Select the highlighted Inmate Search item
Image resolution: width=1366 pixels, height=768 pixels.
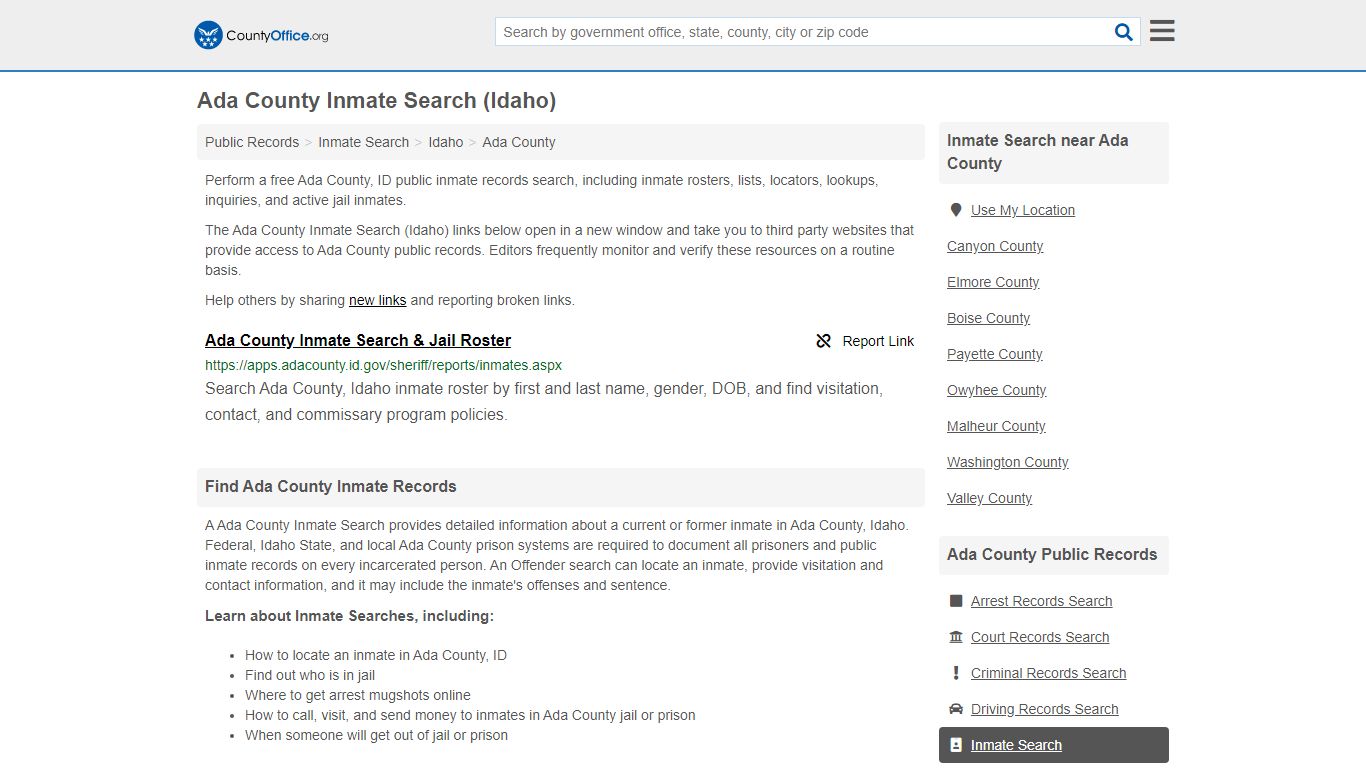click(1054, 745)
